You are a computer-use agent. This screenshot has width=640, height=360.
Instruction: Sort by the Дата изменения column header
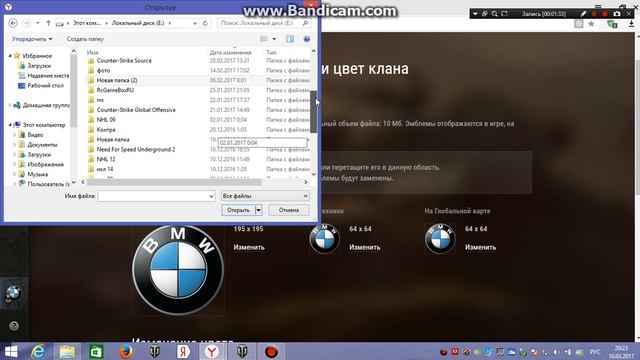[230, 52]
